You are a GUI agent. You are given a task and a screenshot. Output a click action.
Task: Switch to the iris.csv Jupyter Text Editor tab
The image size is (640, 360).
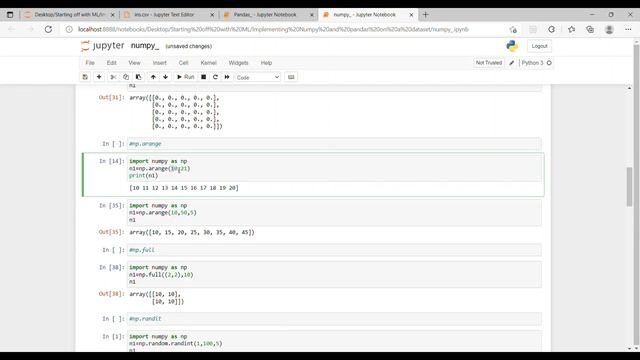point(164,15)
